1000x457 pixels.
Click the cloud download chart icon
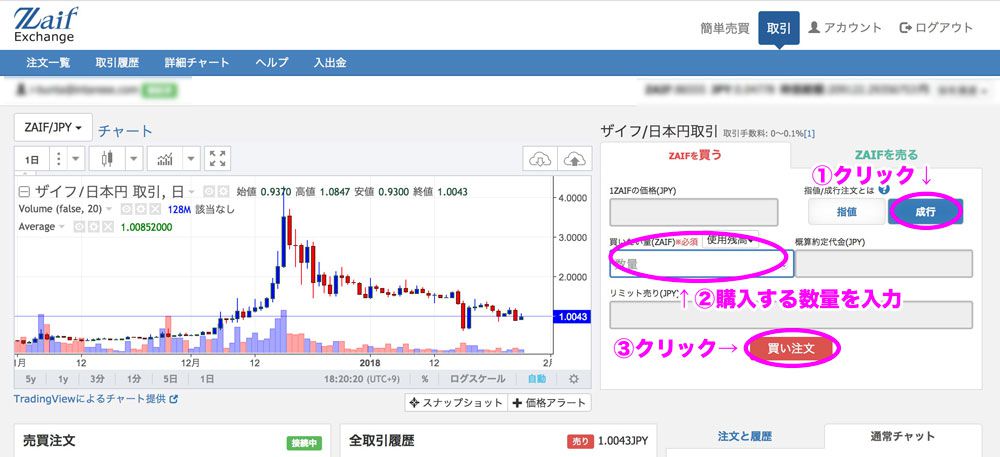point(540,159)
